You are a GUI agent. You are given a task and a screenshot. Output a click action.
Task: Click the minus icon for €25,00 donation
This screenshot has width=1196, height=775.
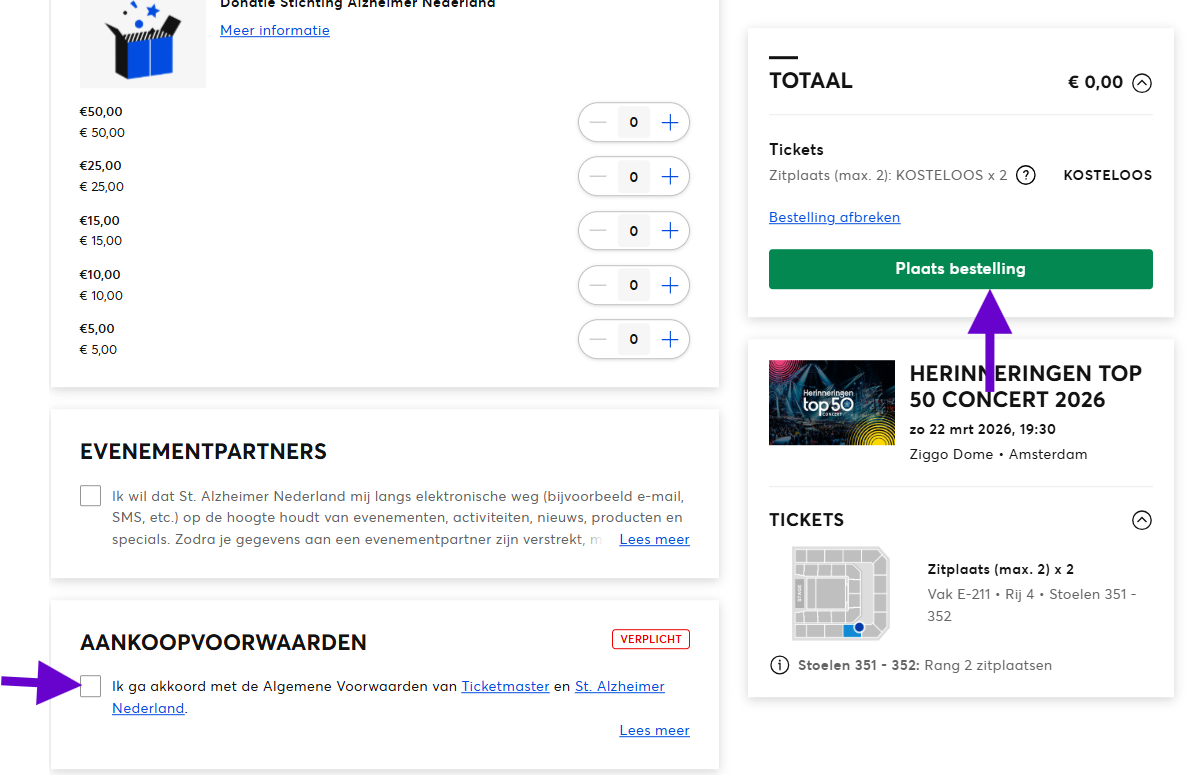point(598,176)
